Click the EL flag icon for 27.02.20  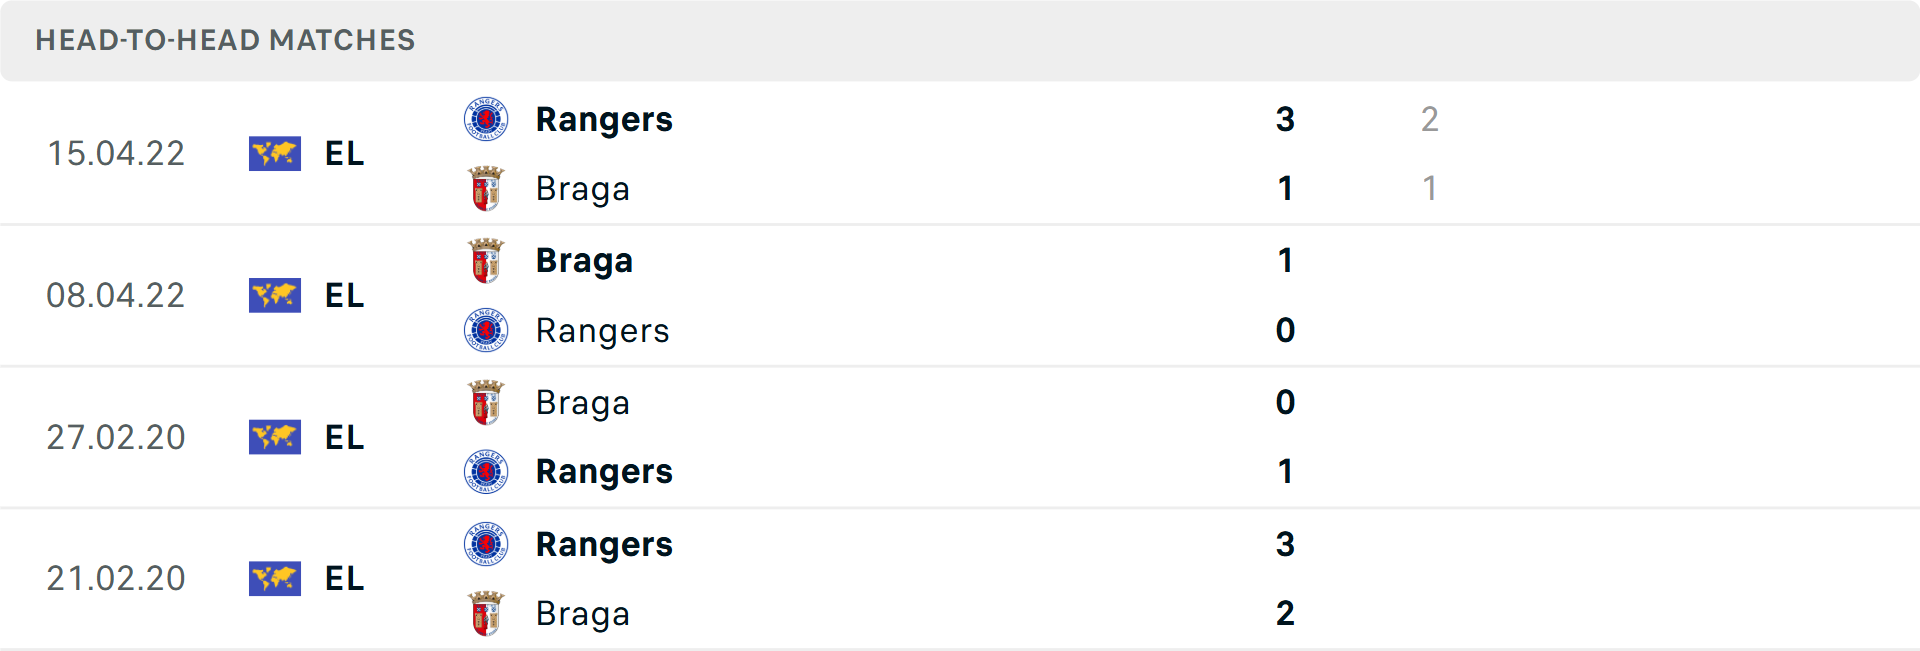click(x=275, y=438)
